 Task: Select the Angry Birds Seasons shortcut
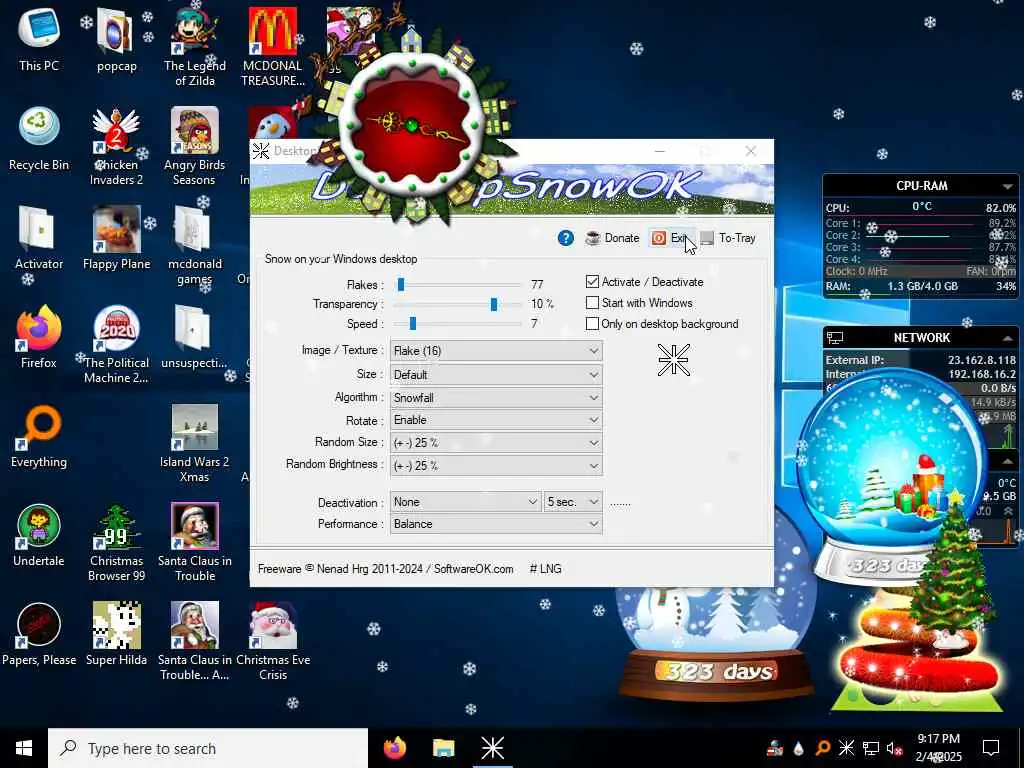(195, 147)
